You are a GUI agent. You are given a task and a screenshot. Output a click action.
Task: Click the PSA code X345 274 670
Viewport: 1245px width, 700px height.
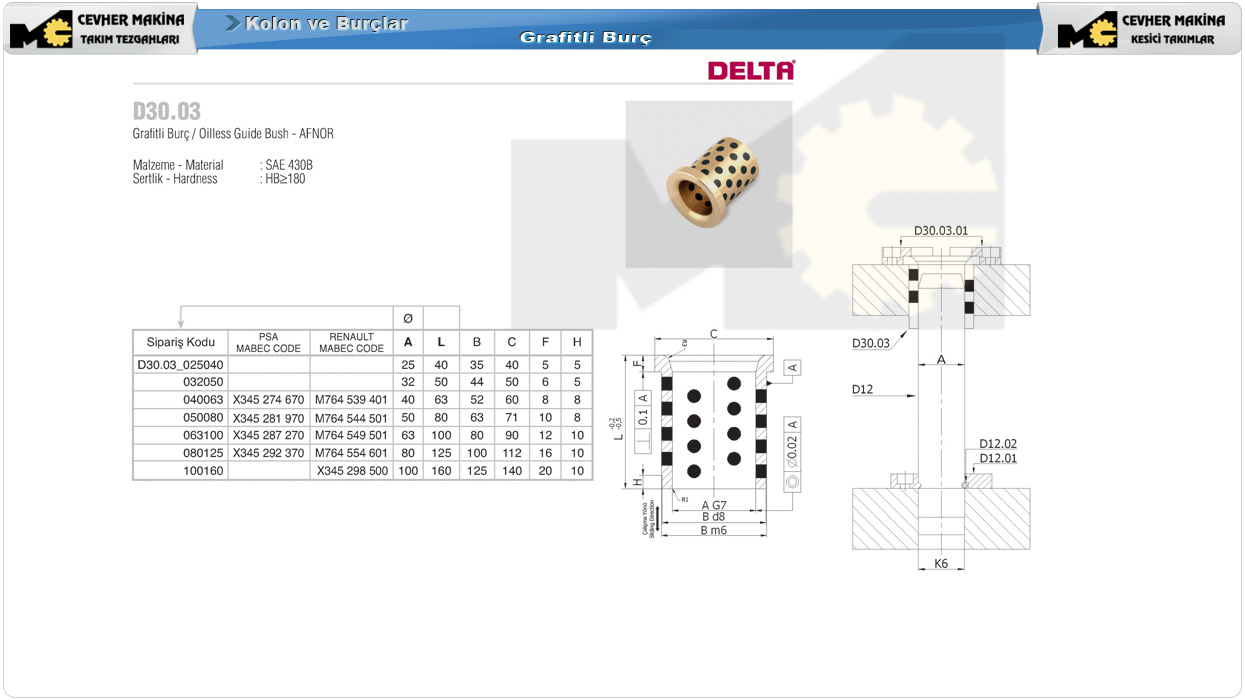(268, 400)
